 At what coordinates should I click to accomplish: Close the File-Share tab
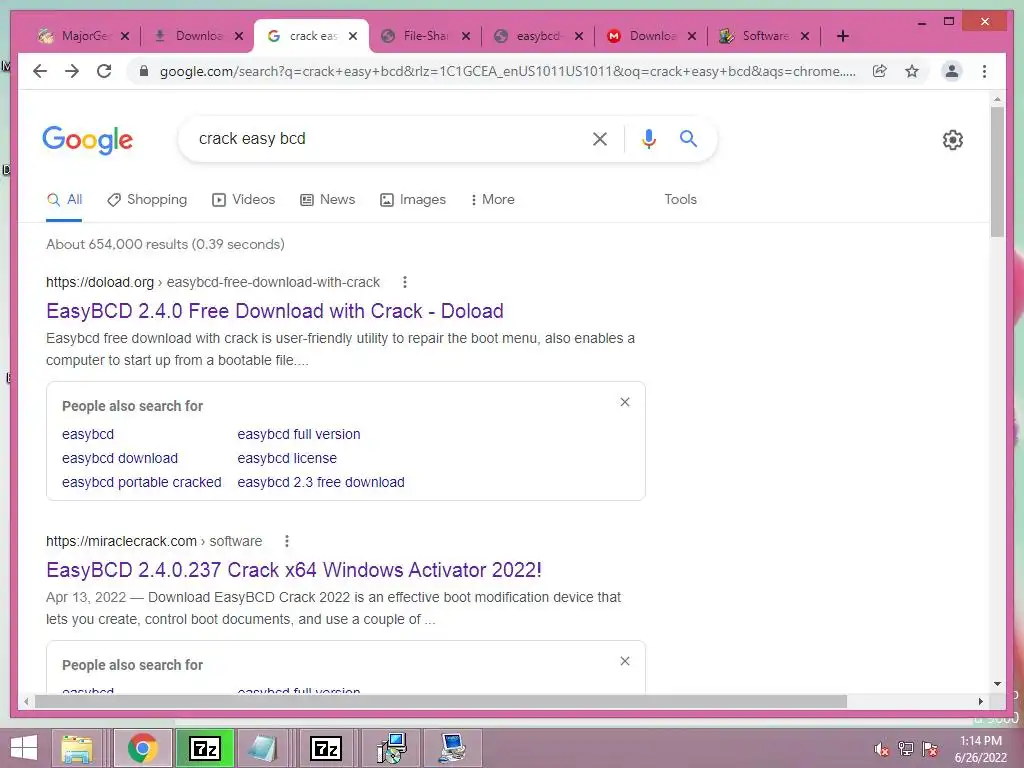(x=466, y=36)
